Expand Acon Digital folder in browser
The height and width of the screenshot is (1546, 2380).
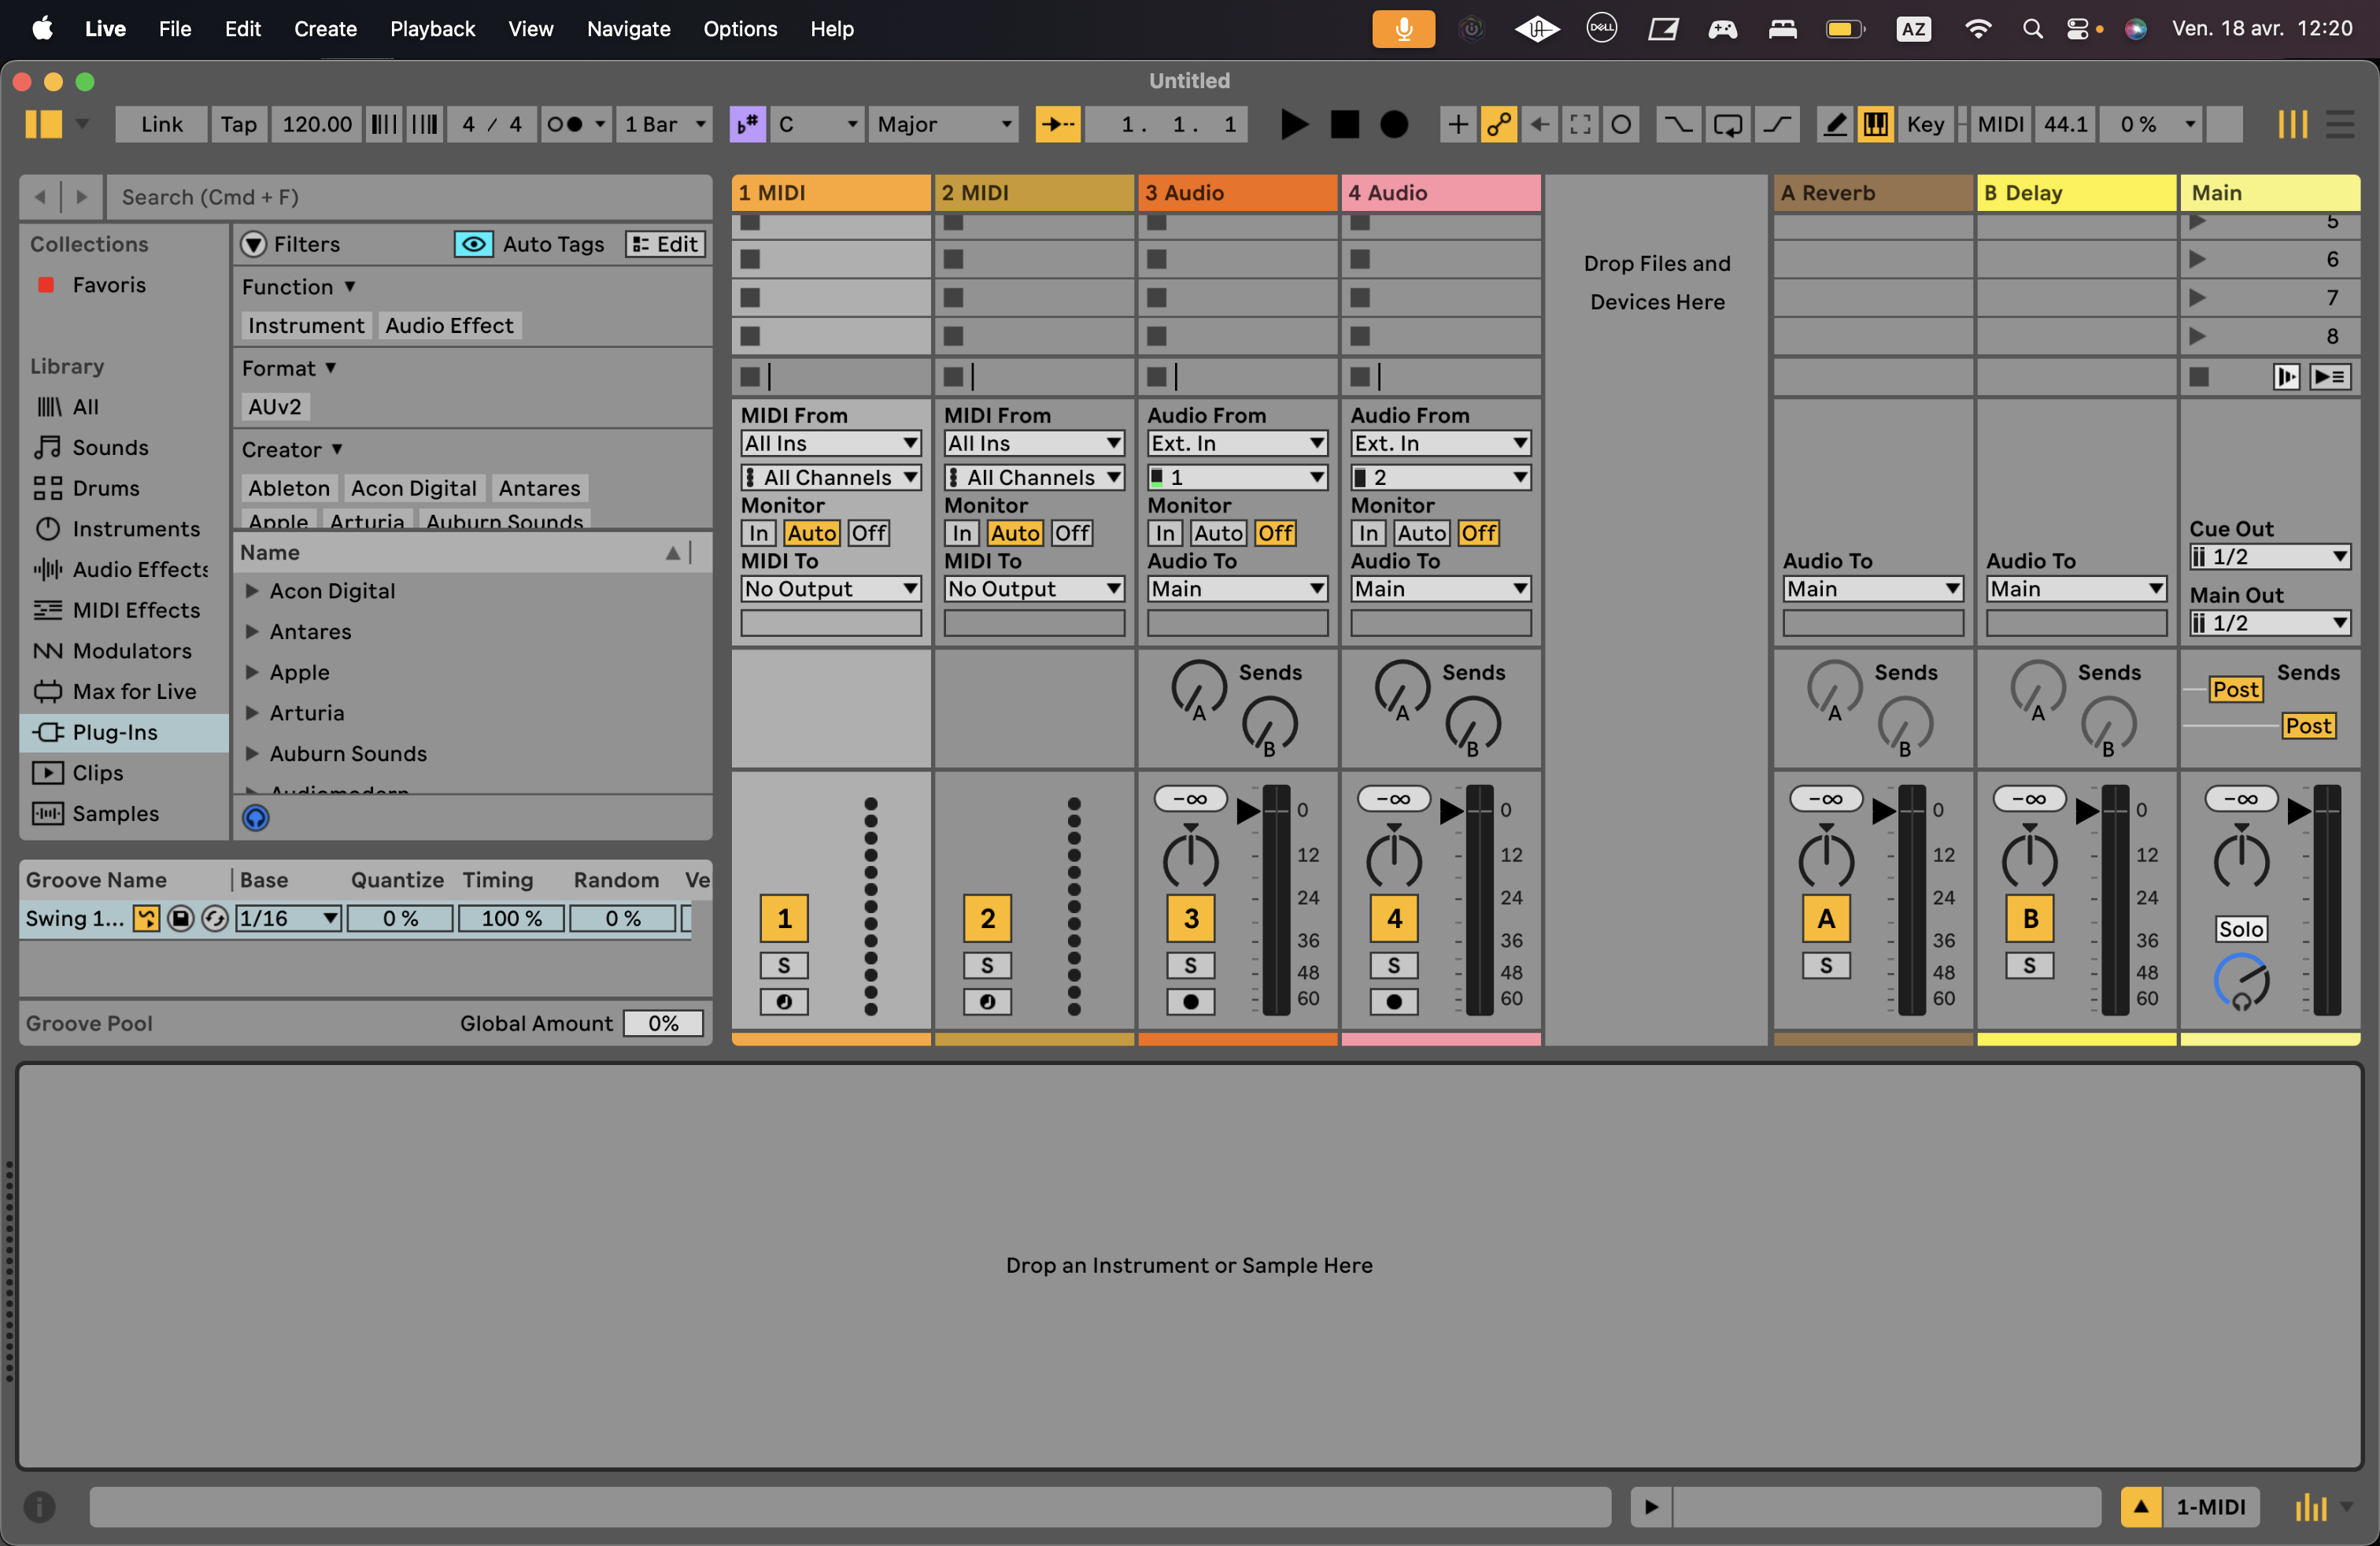pos(252,591)
